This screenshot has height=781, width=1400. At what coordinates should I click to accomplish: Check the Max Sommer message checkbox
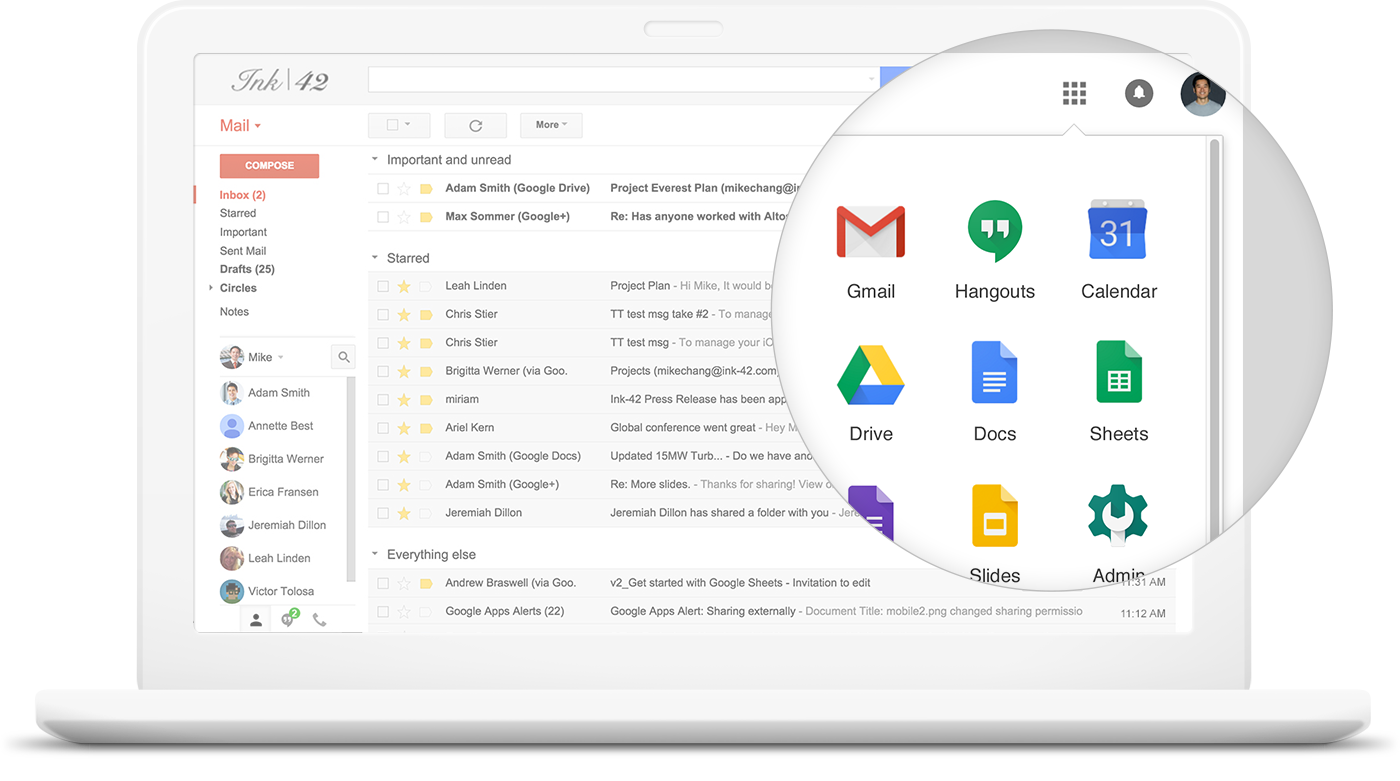pos(383,216)
